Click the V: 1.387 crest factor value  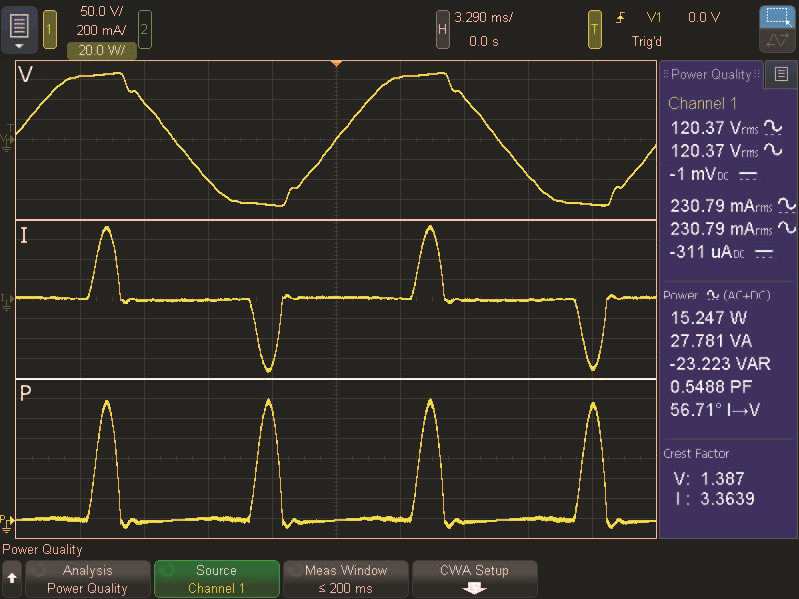(709, 479)
